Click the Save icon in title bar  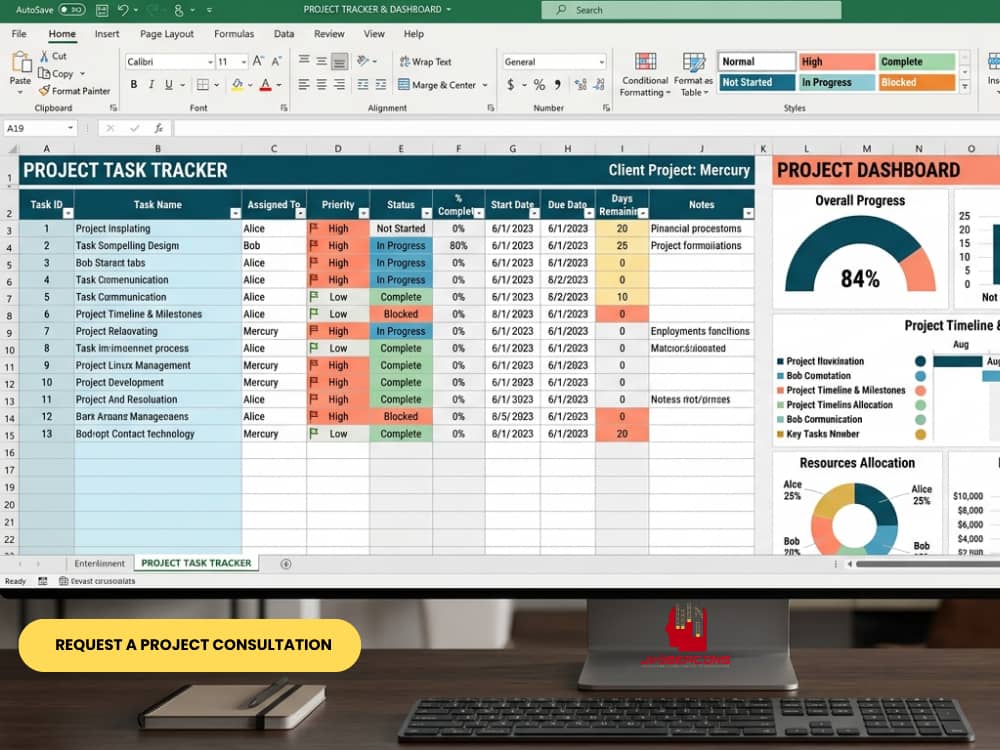(x=101, y=10)
